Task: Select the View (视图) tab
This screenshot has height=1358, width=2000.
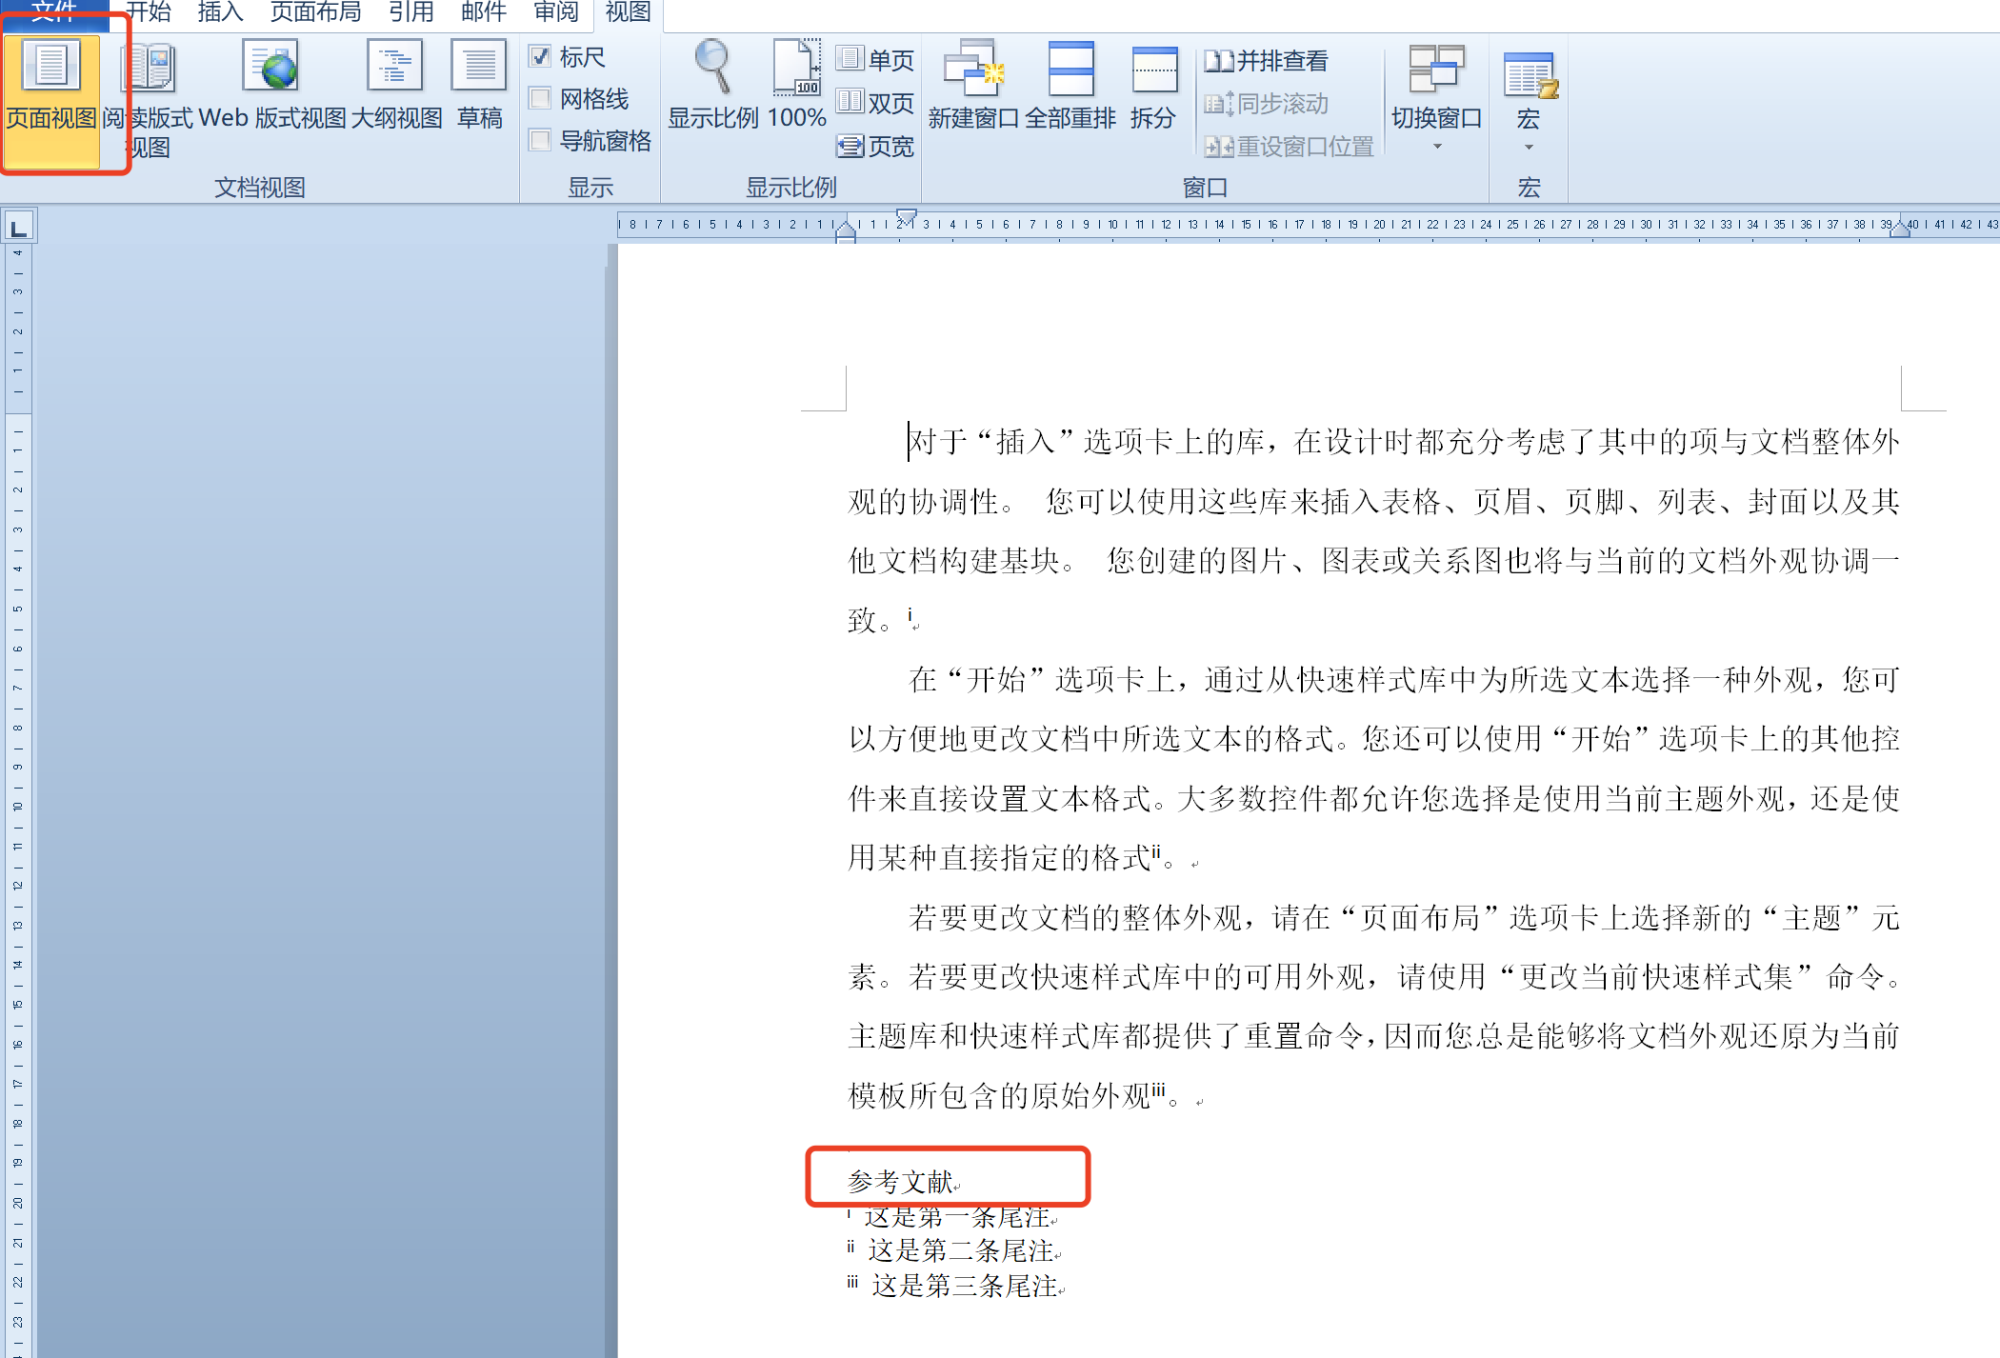Action: point(628,12)
